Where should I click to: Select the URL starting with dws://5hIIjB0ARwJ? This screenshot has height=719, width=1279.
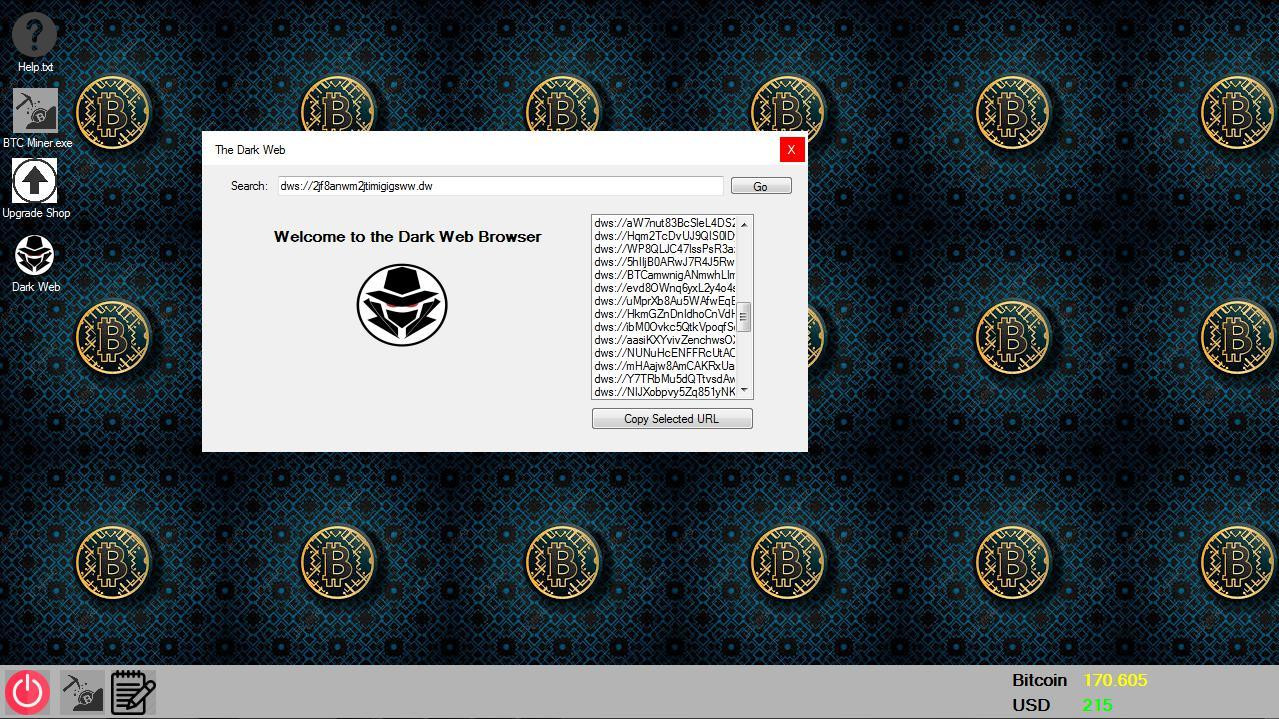tap(665, 262)
